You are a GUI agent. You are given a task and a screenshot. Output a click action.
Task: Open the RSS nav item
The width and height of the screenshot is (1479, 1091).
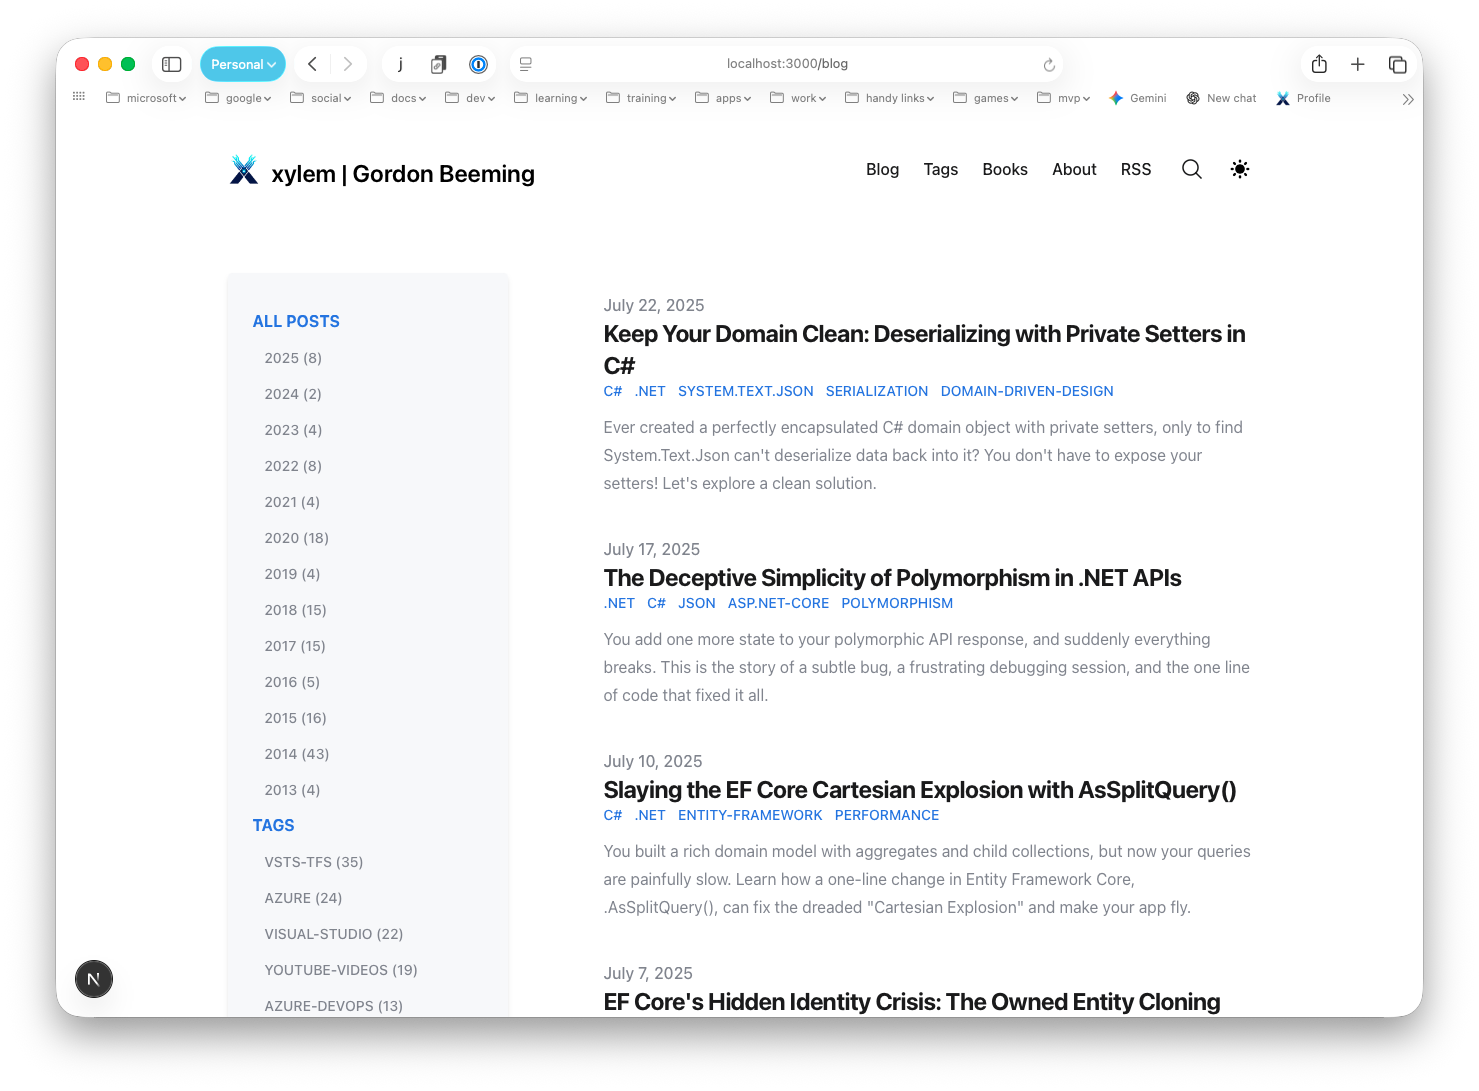tap(1136, 169)
